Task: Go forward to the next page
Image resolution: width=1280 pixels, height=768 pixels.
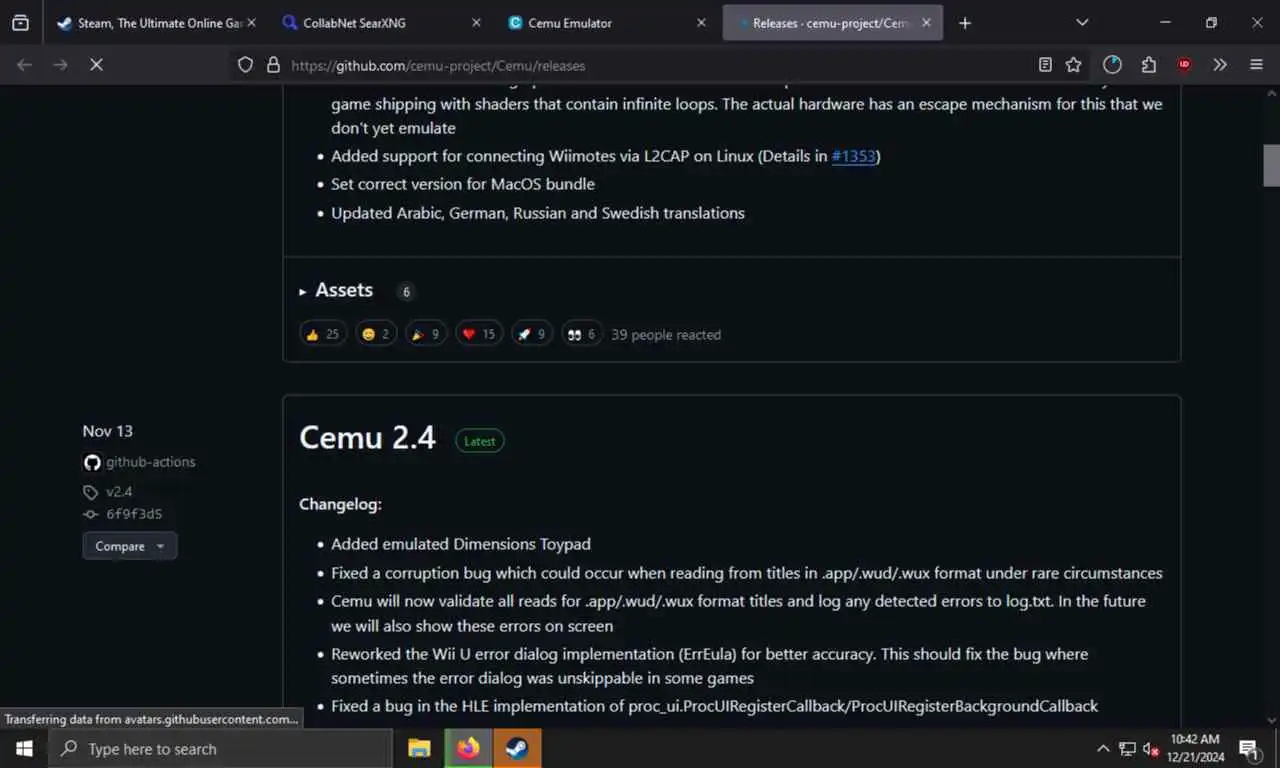Action: click(61, 64)
